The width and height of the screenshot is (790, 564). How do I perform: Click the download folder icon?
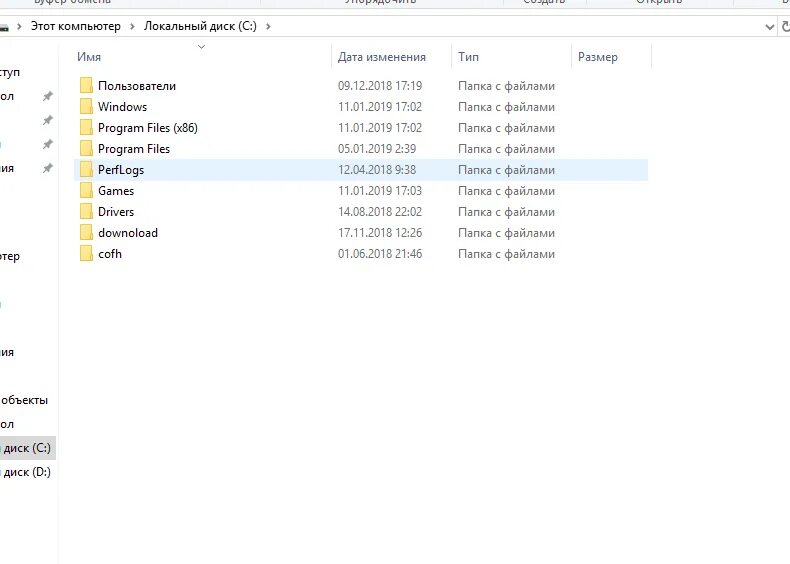pos(86,233)
